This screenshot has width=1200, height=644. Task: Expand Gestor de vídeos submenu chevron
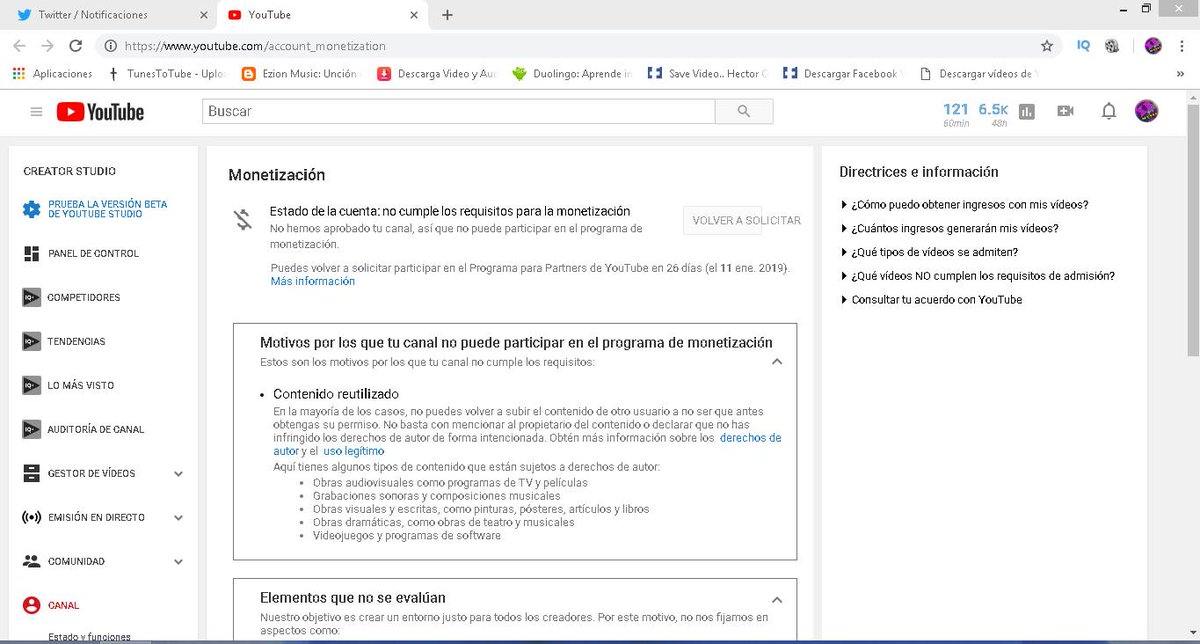point(178,474)
